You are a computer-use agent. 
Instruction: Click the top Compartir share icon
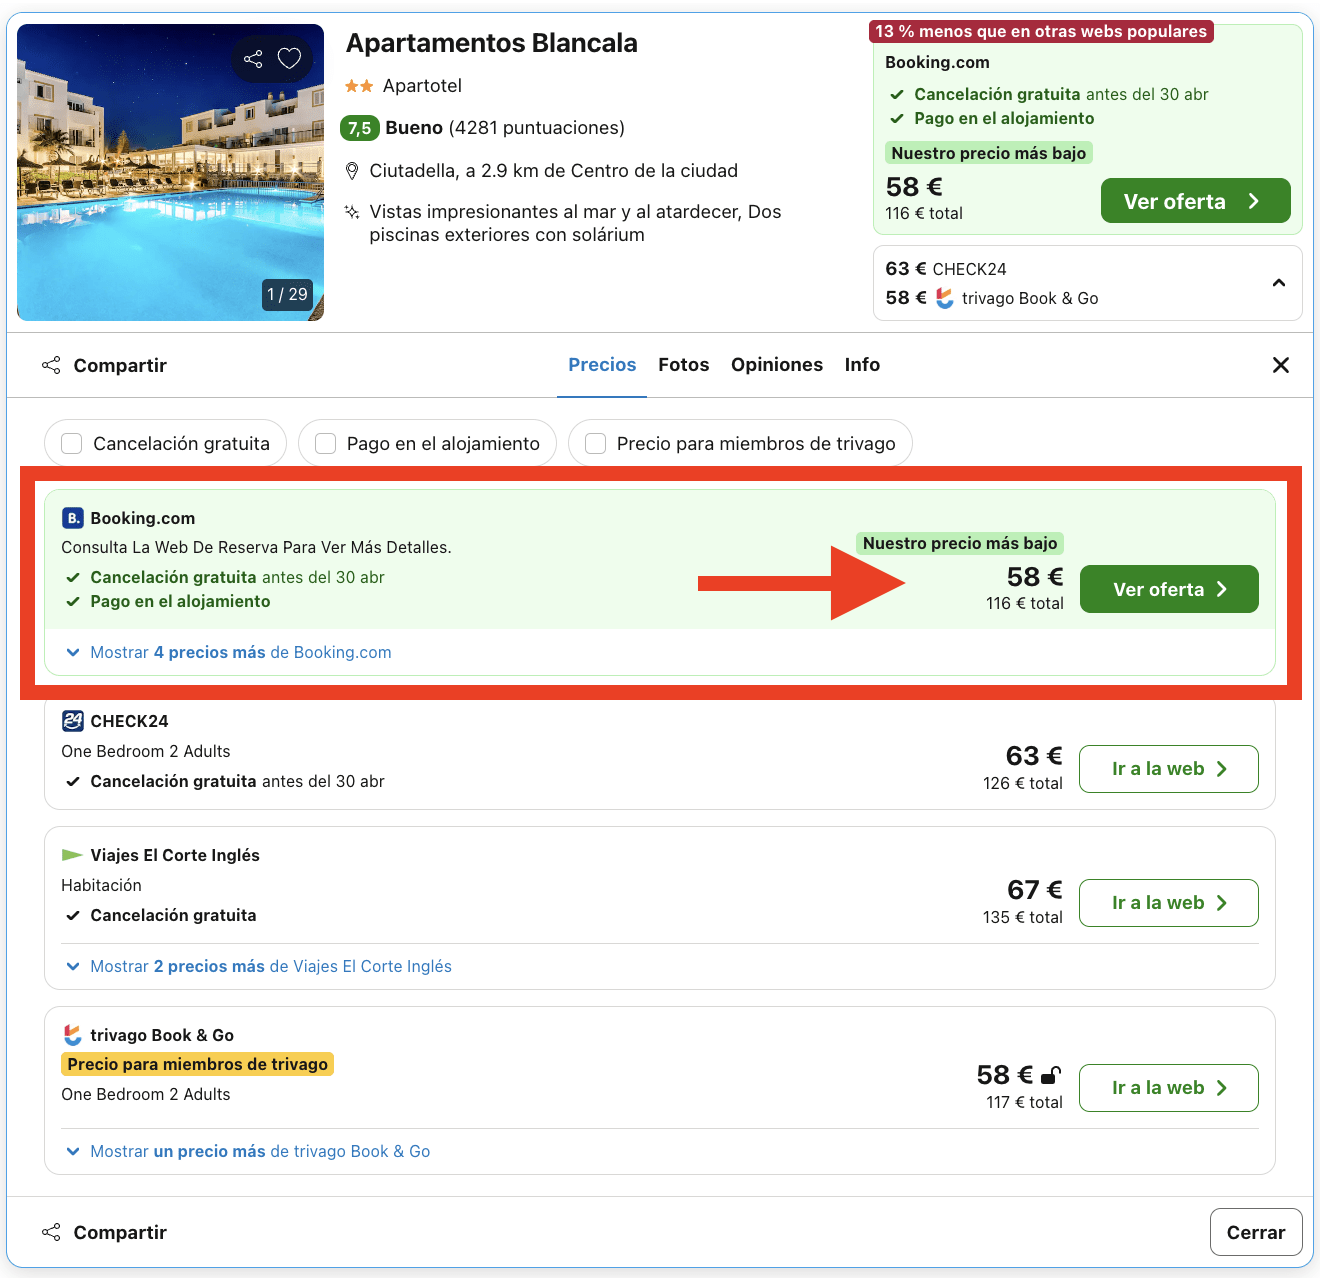[x=51, y=365]
